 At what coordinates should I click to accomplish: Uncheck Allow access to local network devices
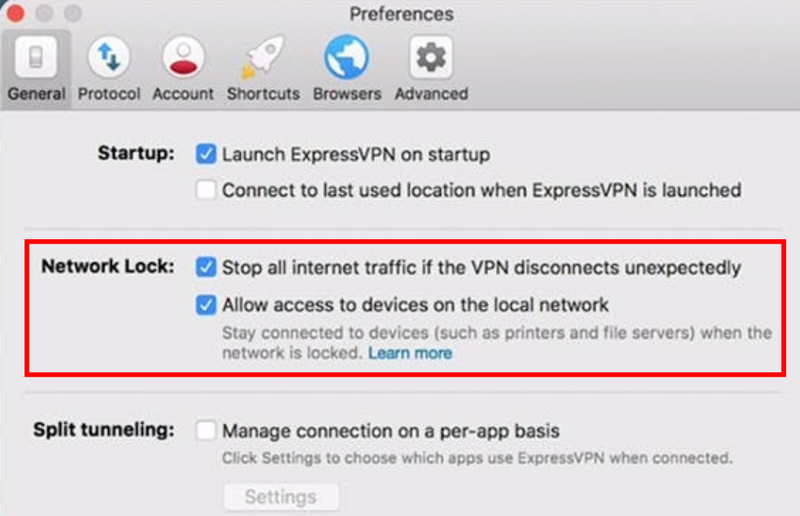point(206,305)
